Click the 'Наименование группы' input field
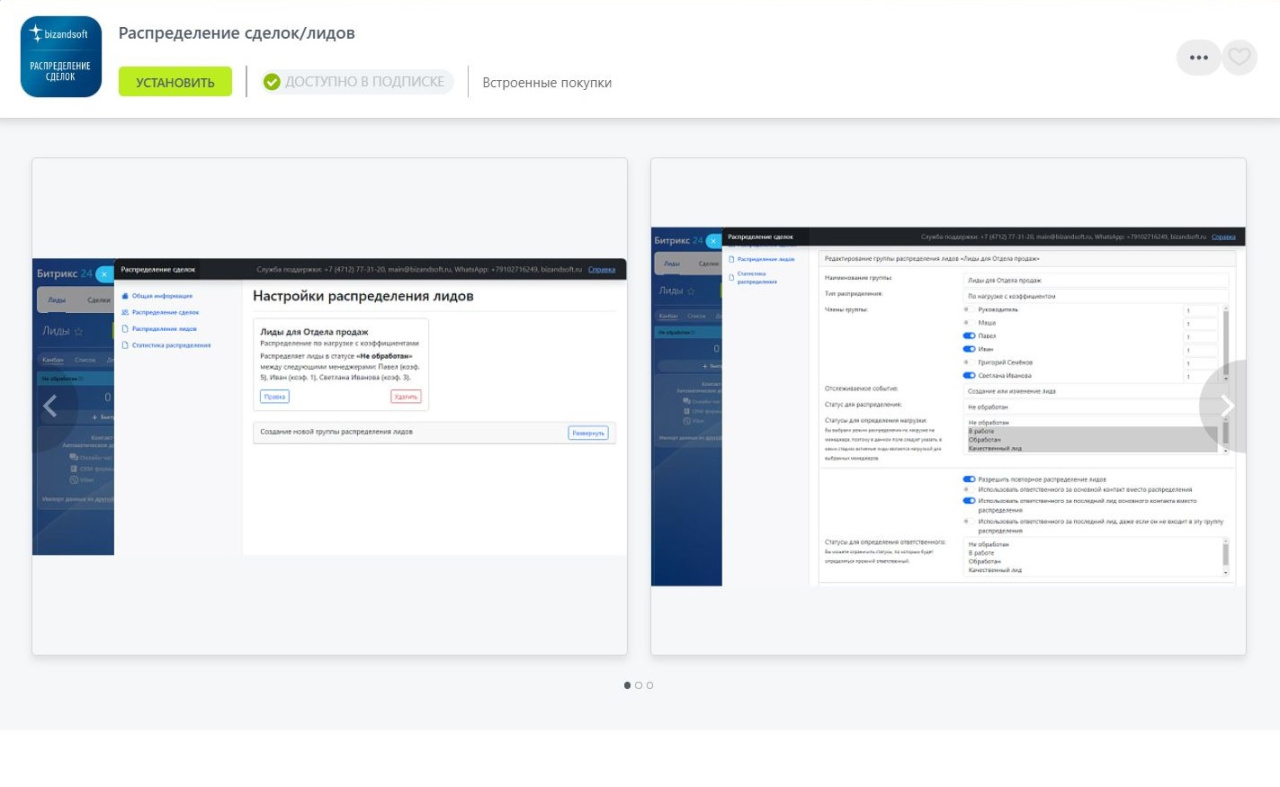 pyautogui.click(x=1095, y=280)
